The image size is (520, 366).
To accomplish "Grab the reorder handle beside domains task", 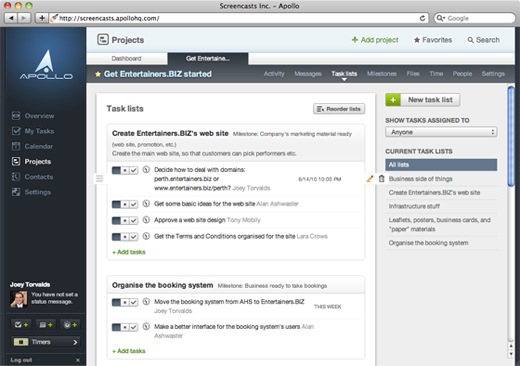I will [x=99, y=179].
